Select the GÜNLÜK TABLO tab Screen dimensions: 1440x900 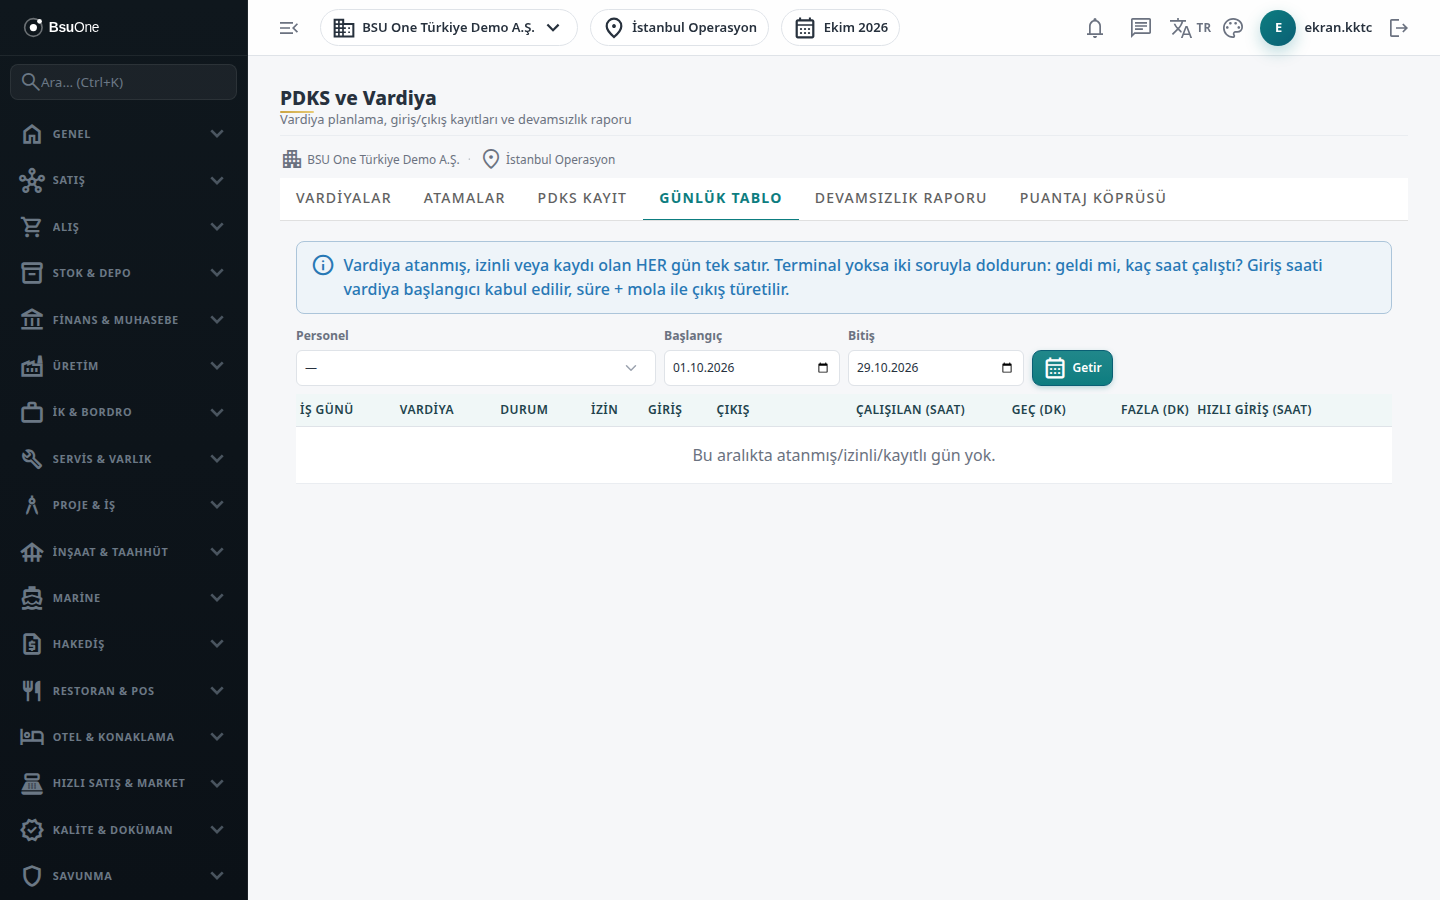(721, 198)
